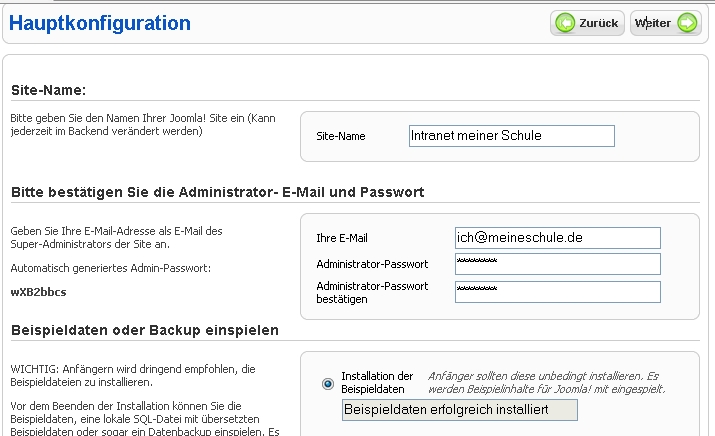
Task: Click the Ihre E-Mail label
Action: [x=342, y=238]
